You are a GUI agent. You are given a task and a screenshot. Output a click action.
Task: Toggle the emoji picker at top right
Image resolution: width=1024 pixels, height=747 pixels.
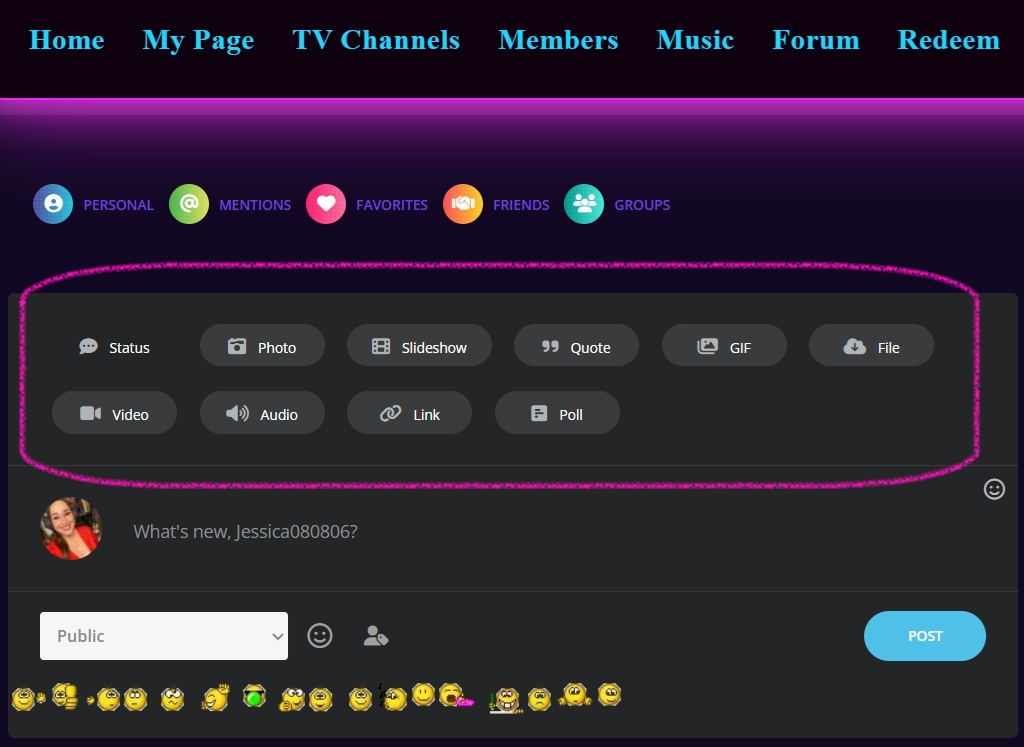coord(994,489)
